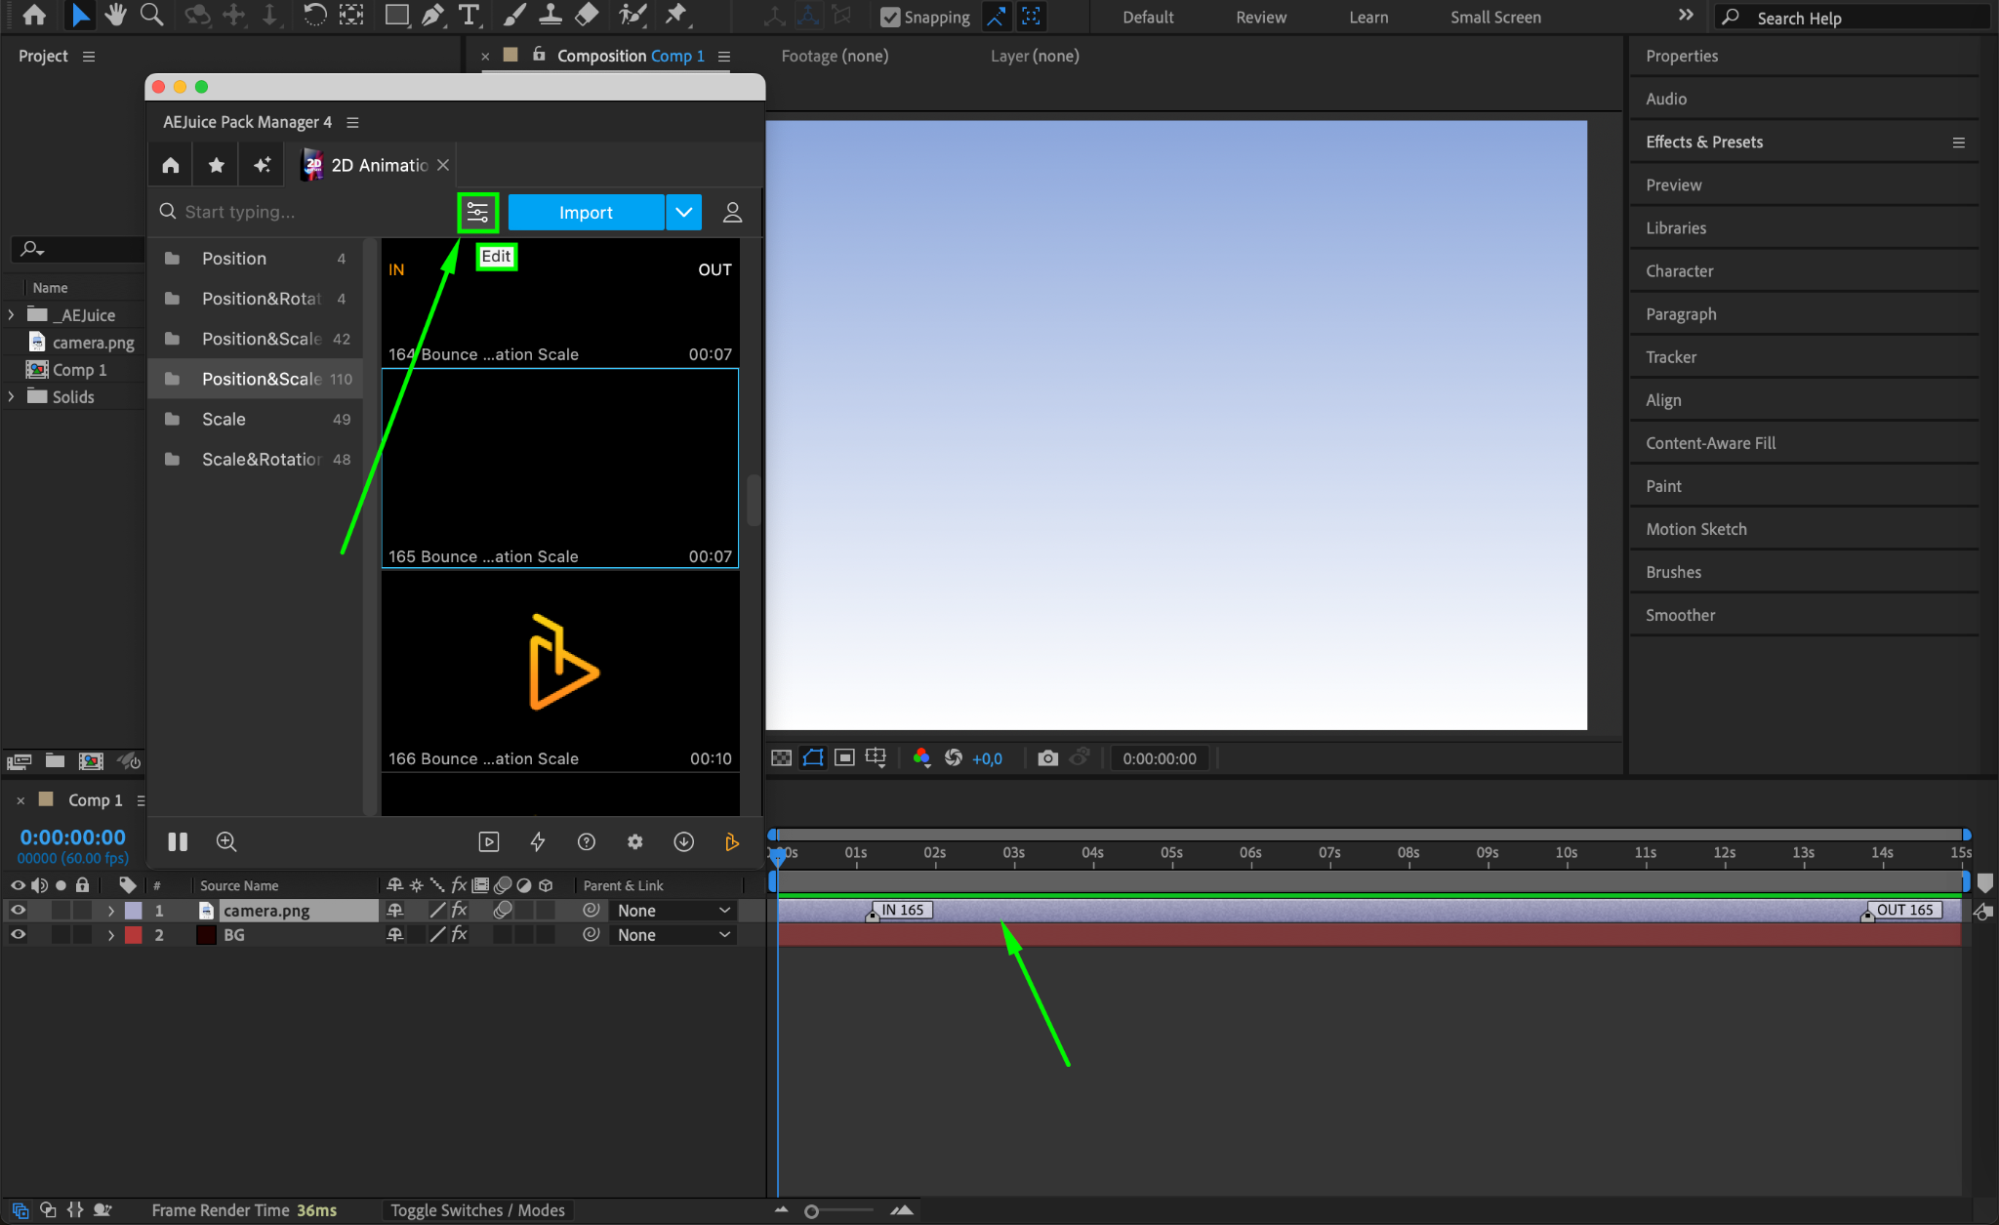Image resolution: width=1999 pixels, height=1225 pixels.
Task: Click the blue Import button
Action: pos(585,212)
